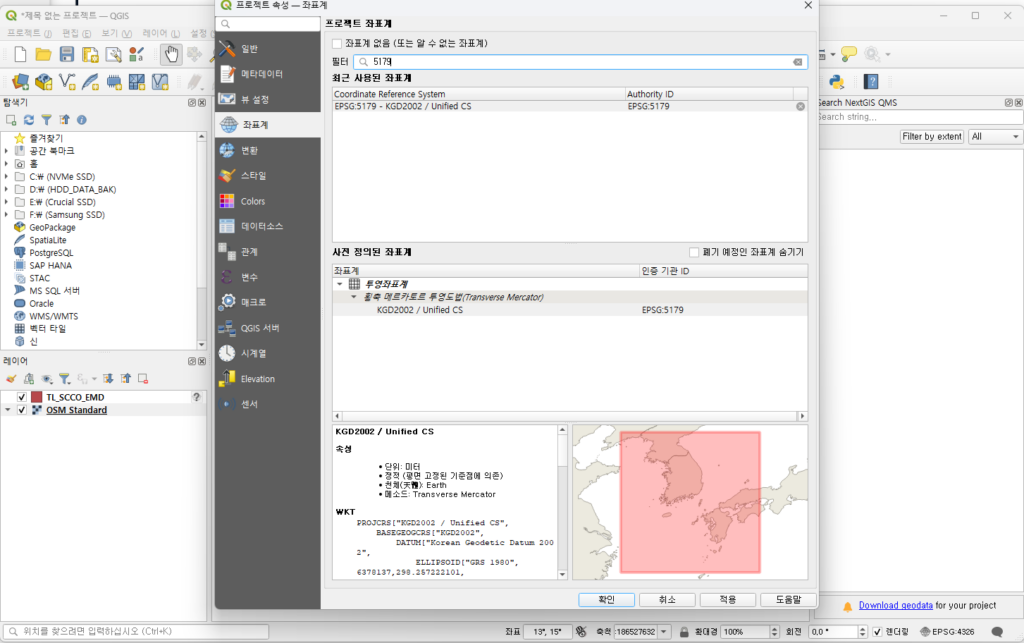This screenshot has height=643, width=1024.
Task: Click the Open Layer Styling paintbrush icon
Action: tap(12, 379)
